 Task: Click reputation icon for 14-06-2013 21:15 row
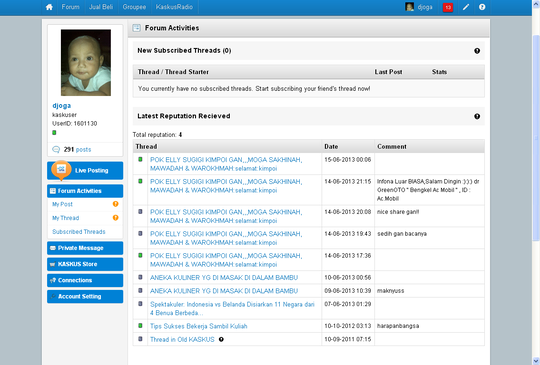140,181
